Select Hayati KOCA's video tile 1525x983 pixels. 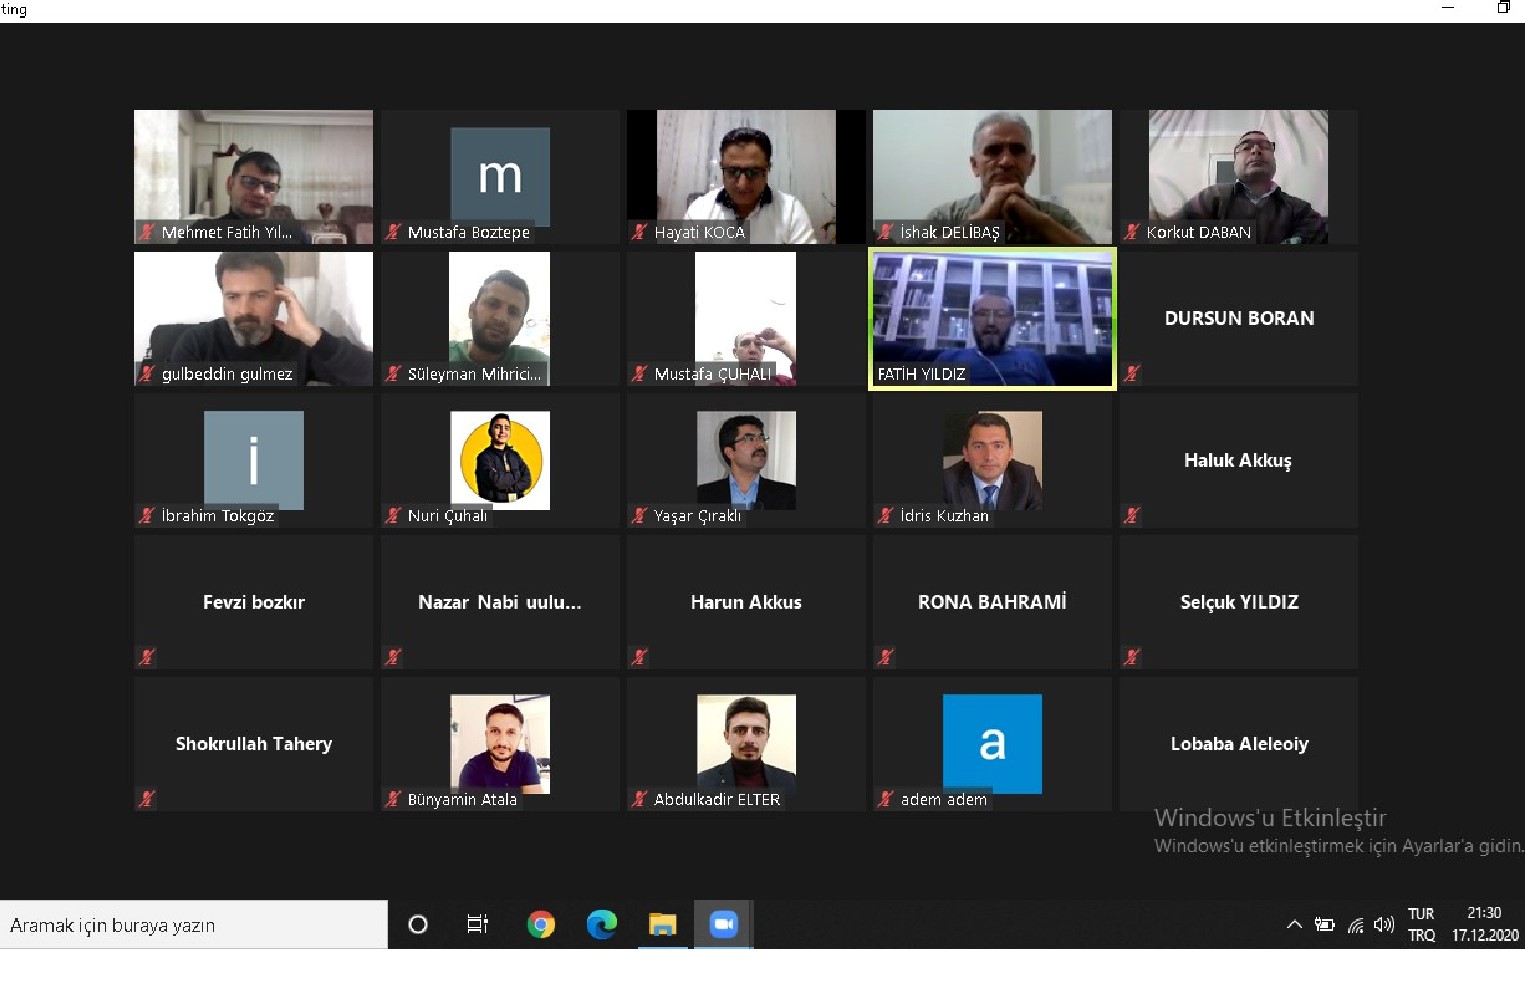point(746,177)
